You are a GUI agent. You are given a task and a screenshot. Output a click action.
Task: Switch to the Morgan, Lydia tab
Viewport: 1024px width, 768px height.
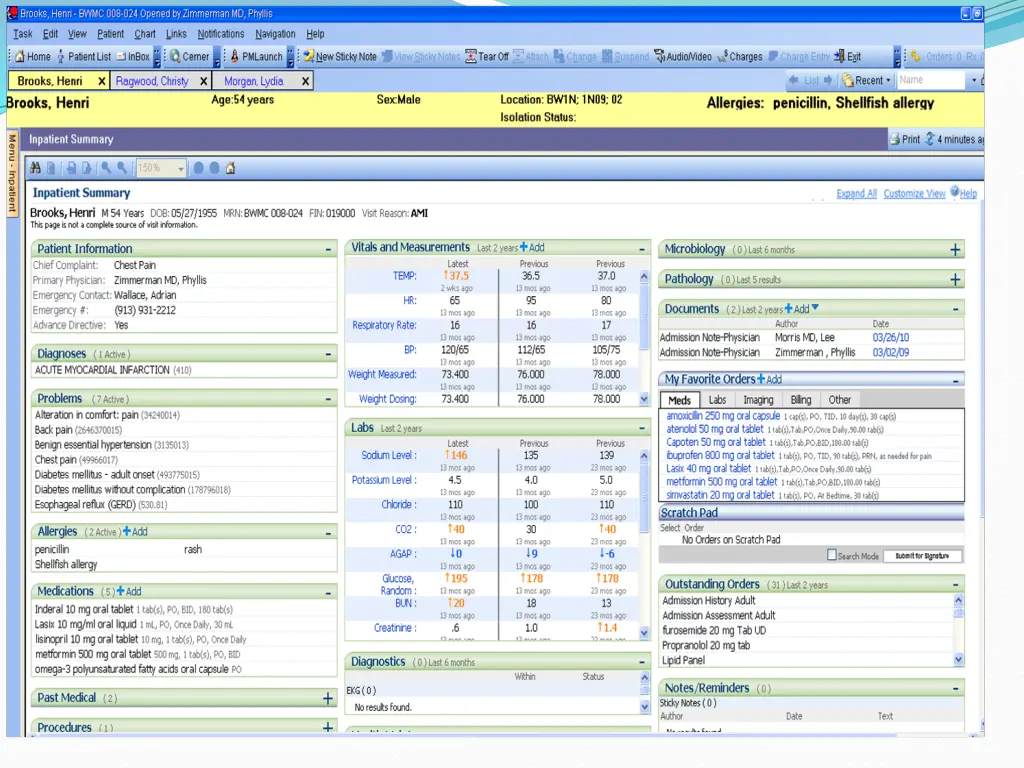(x=253, y=81)
